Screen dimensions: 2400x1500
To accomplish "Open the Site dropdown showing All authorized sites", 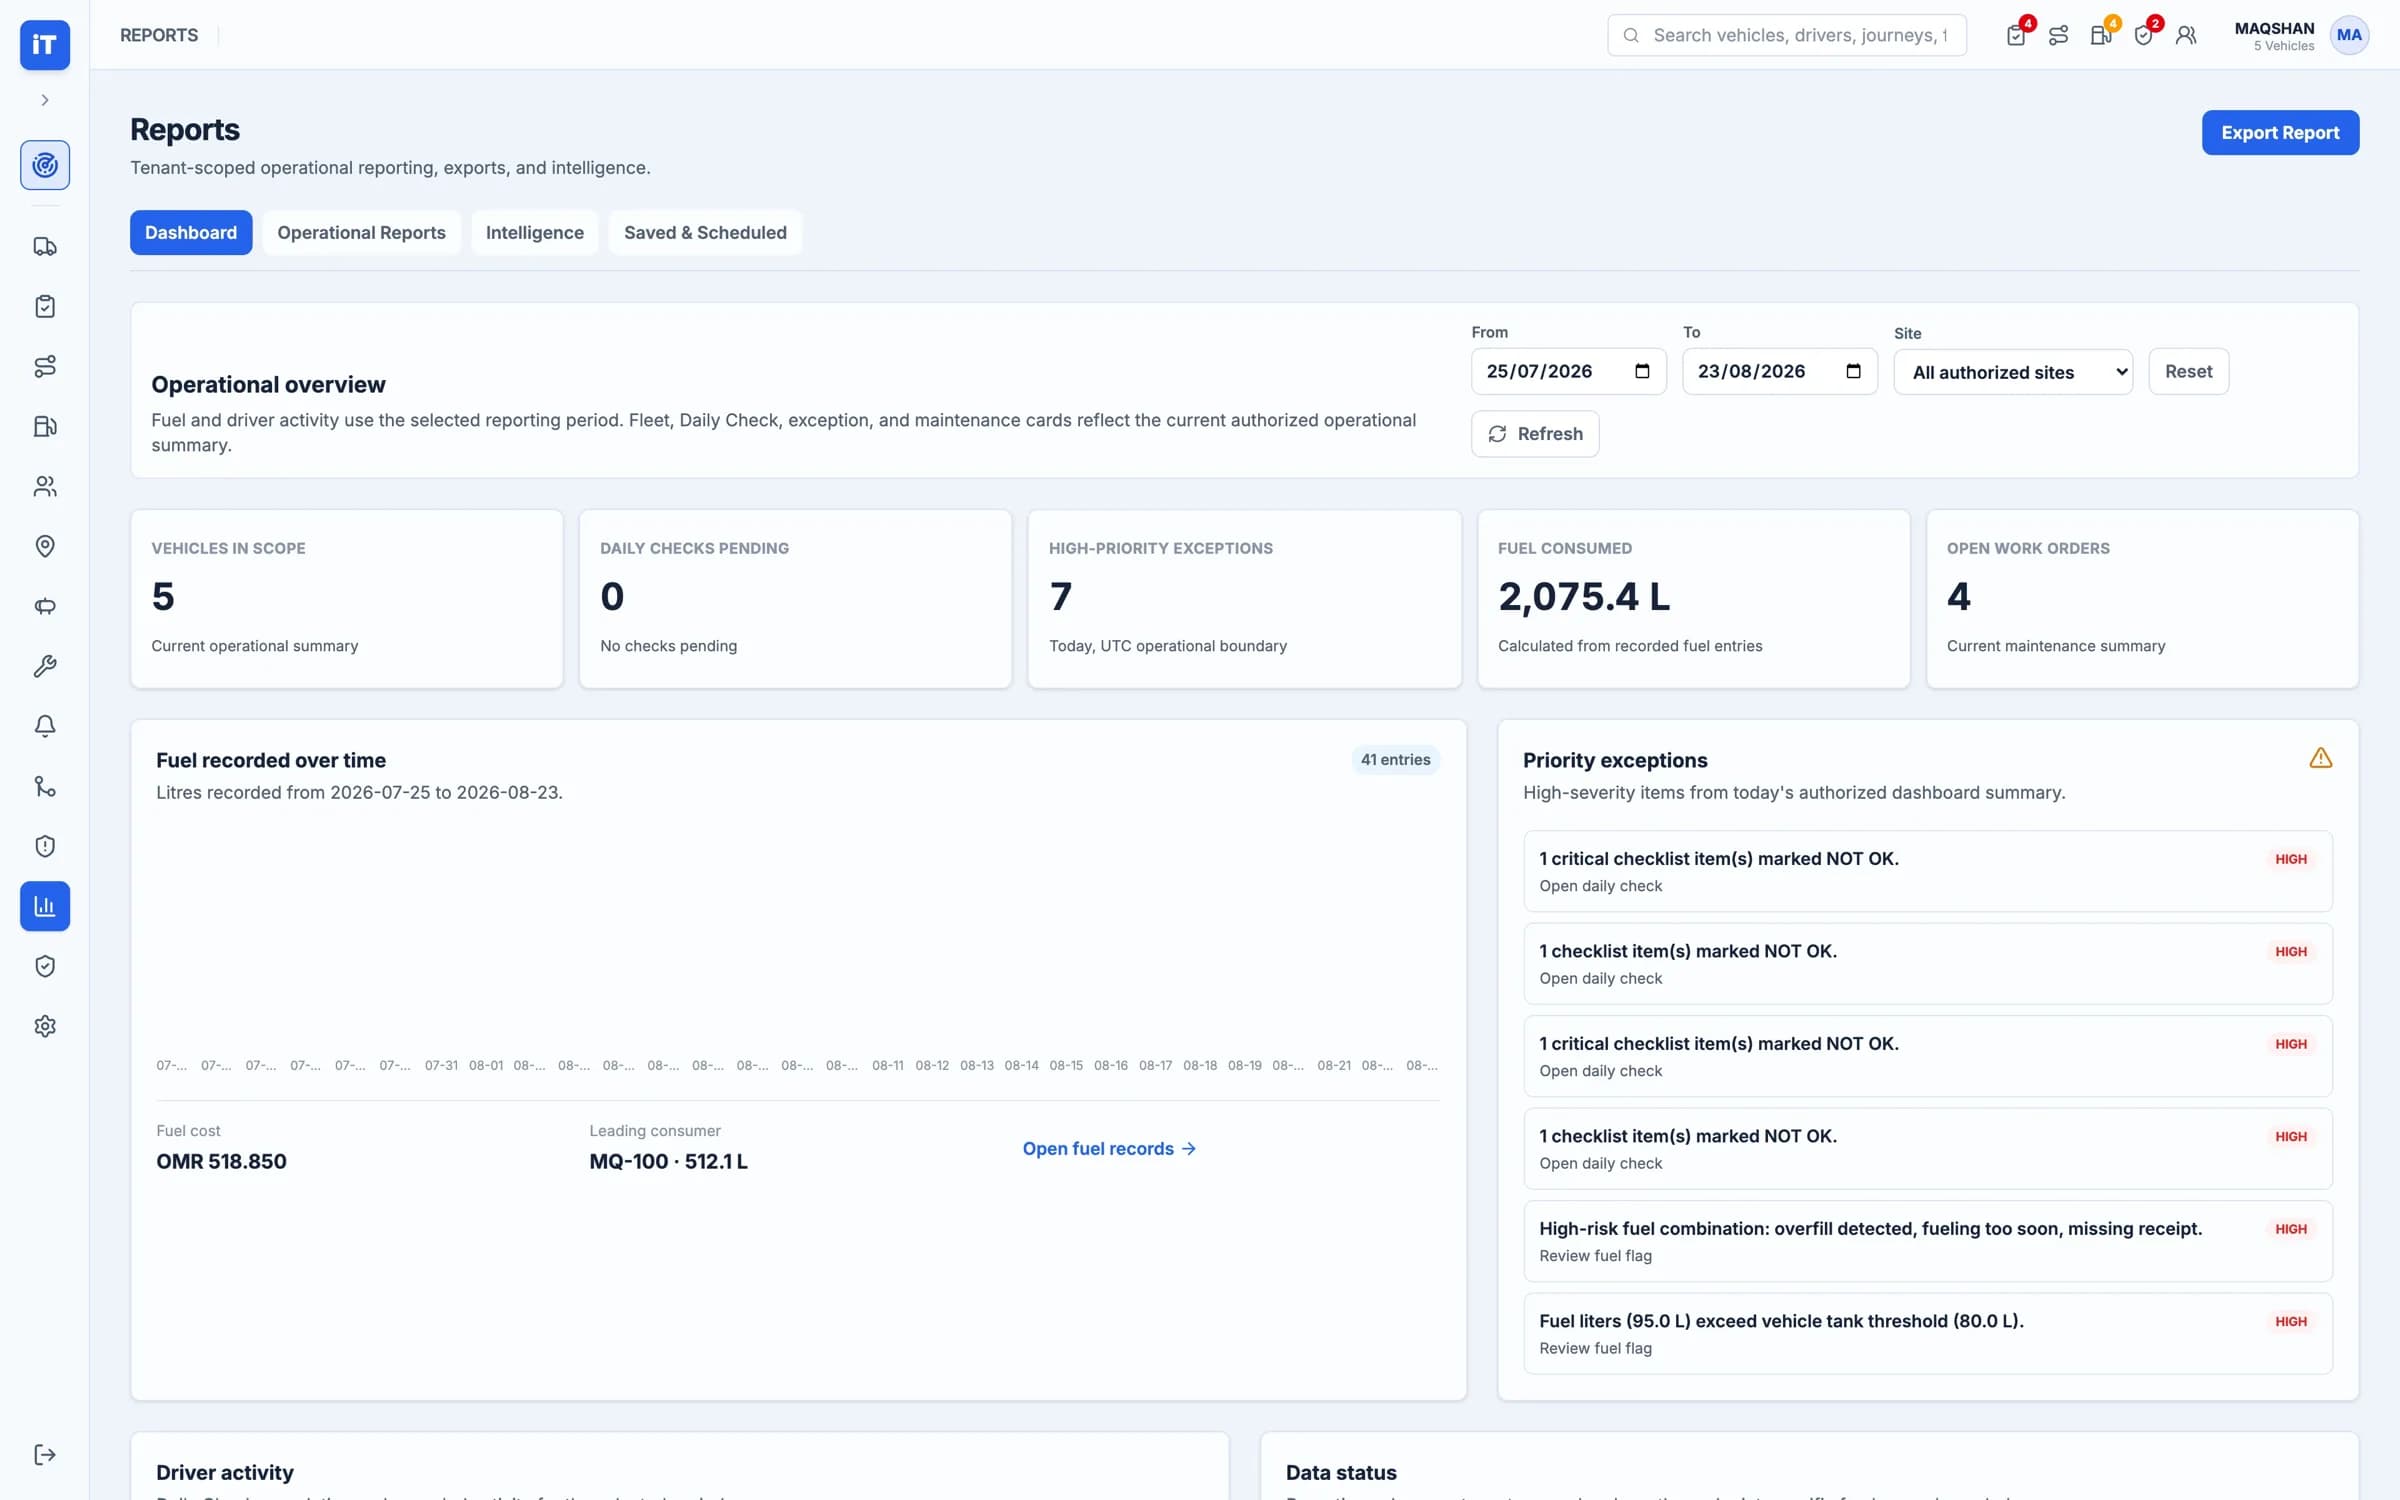I will pyautogui.click(x=2013, y=372).
